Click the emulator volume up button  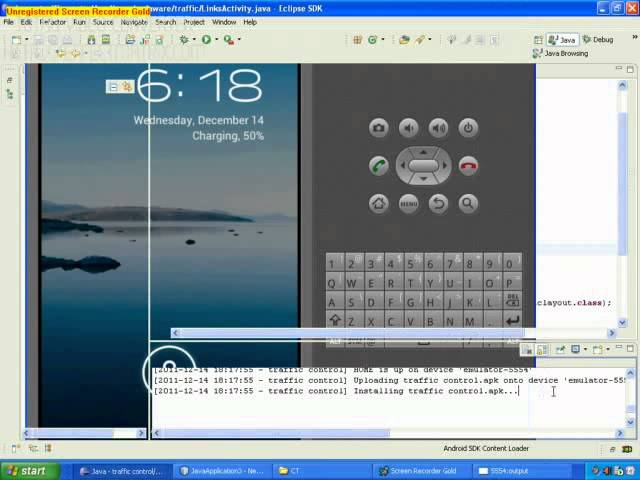tap(438, 128)
